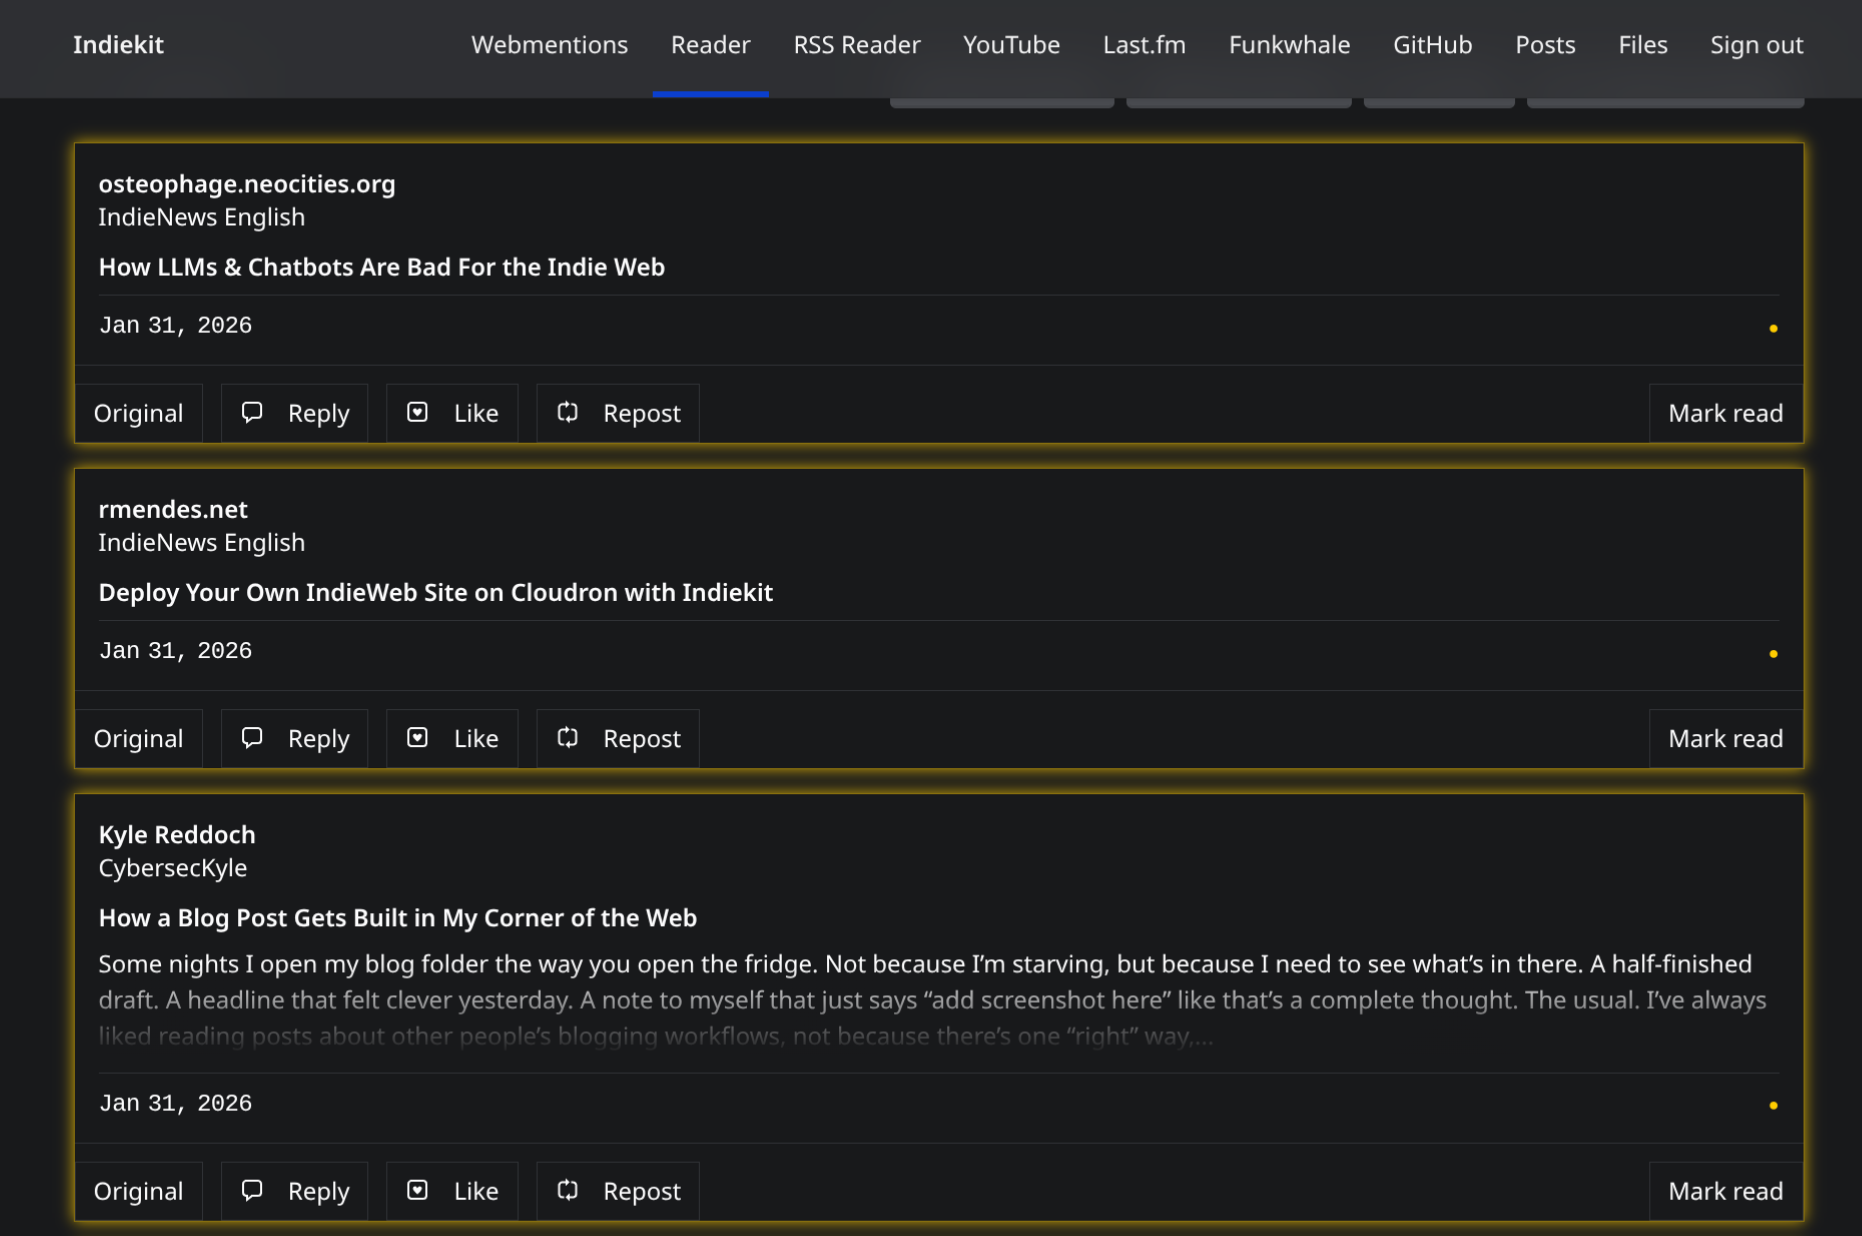The height and width of the screenshot is (1236, 1862).
Task: Switch to RSS Reader tab
Action: coord(856,45)
